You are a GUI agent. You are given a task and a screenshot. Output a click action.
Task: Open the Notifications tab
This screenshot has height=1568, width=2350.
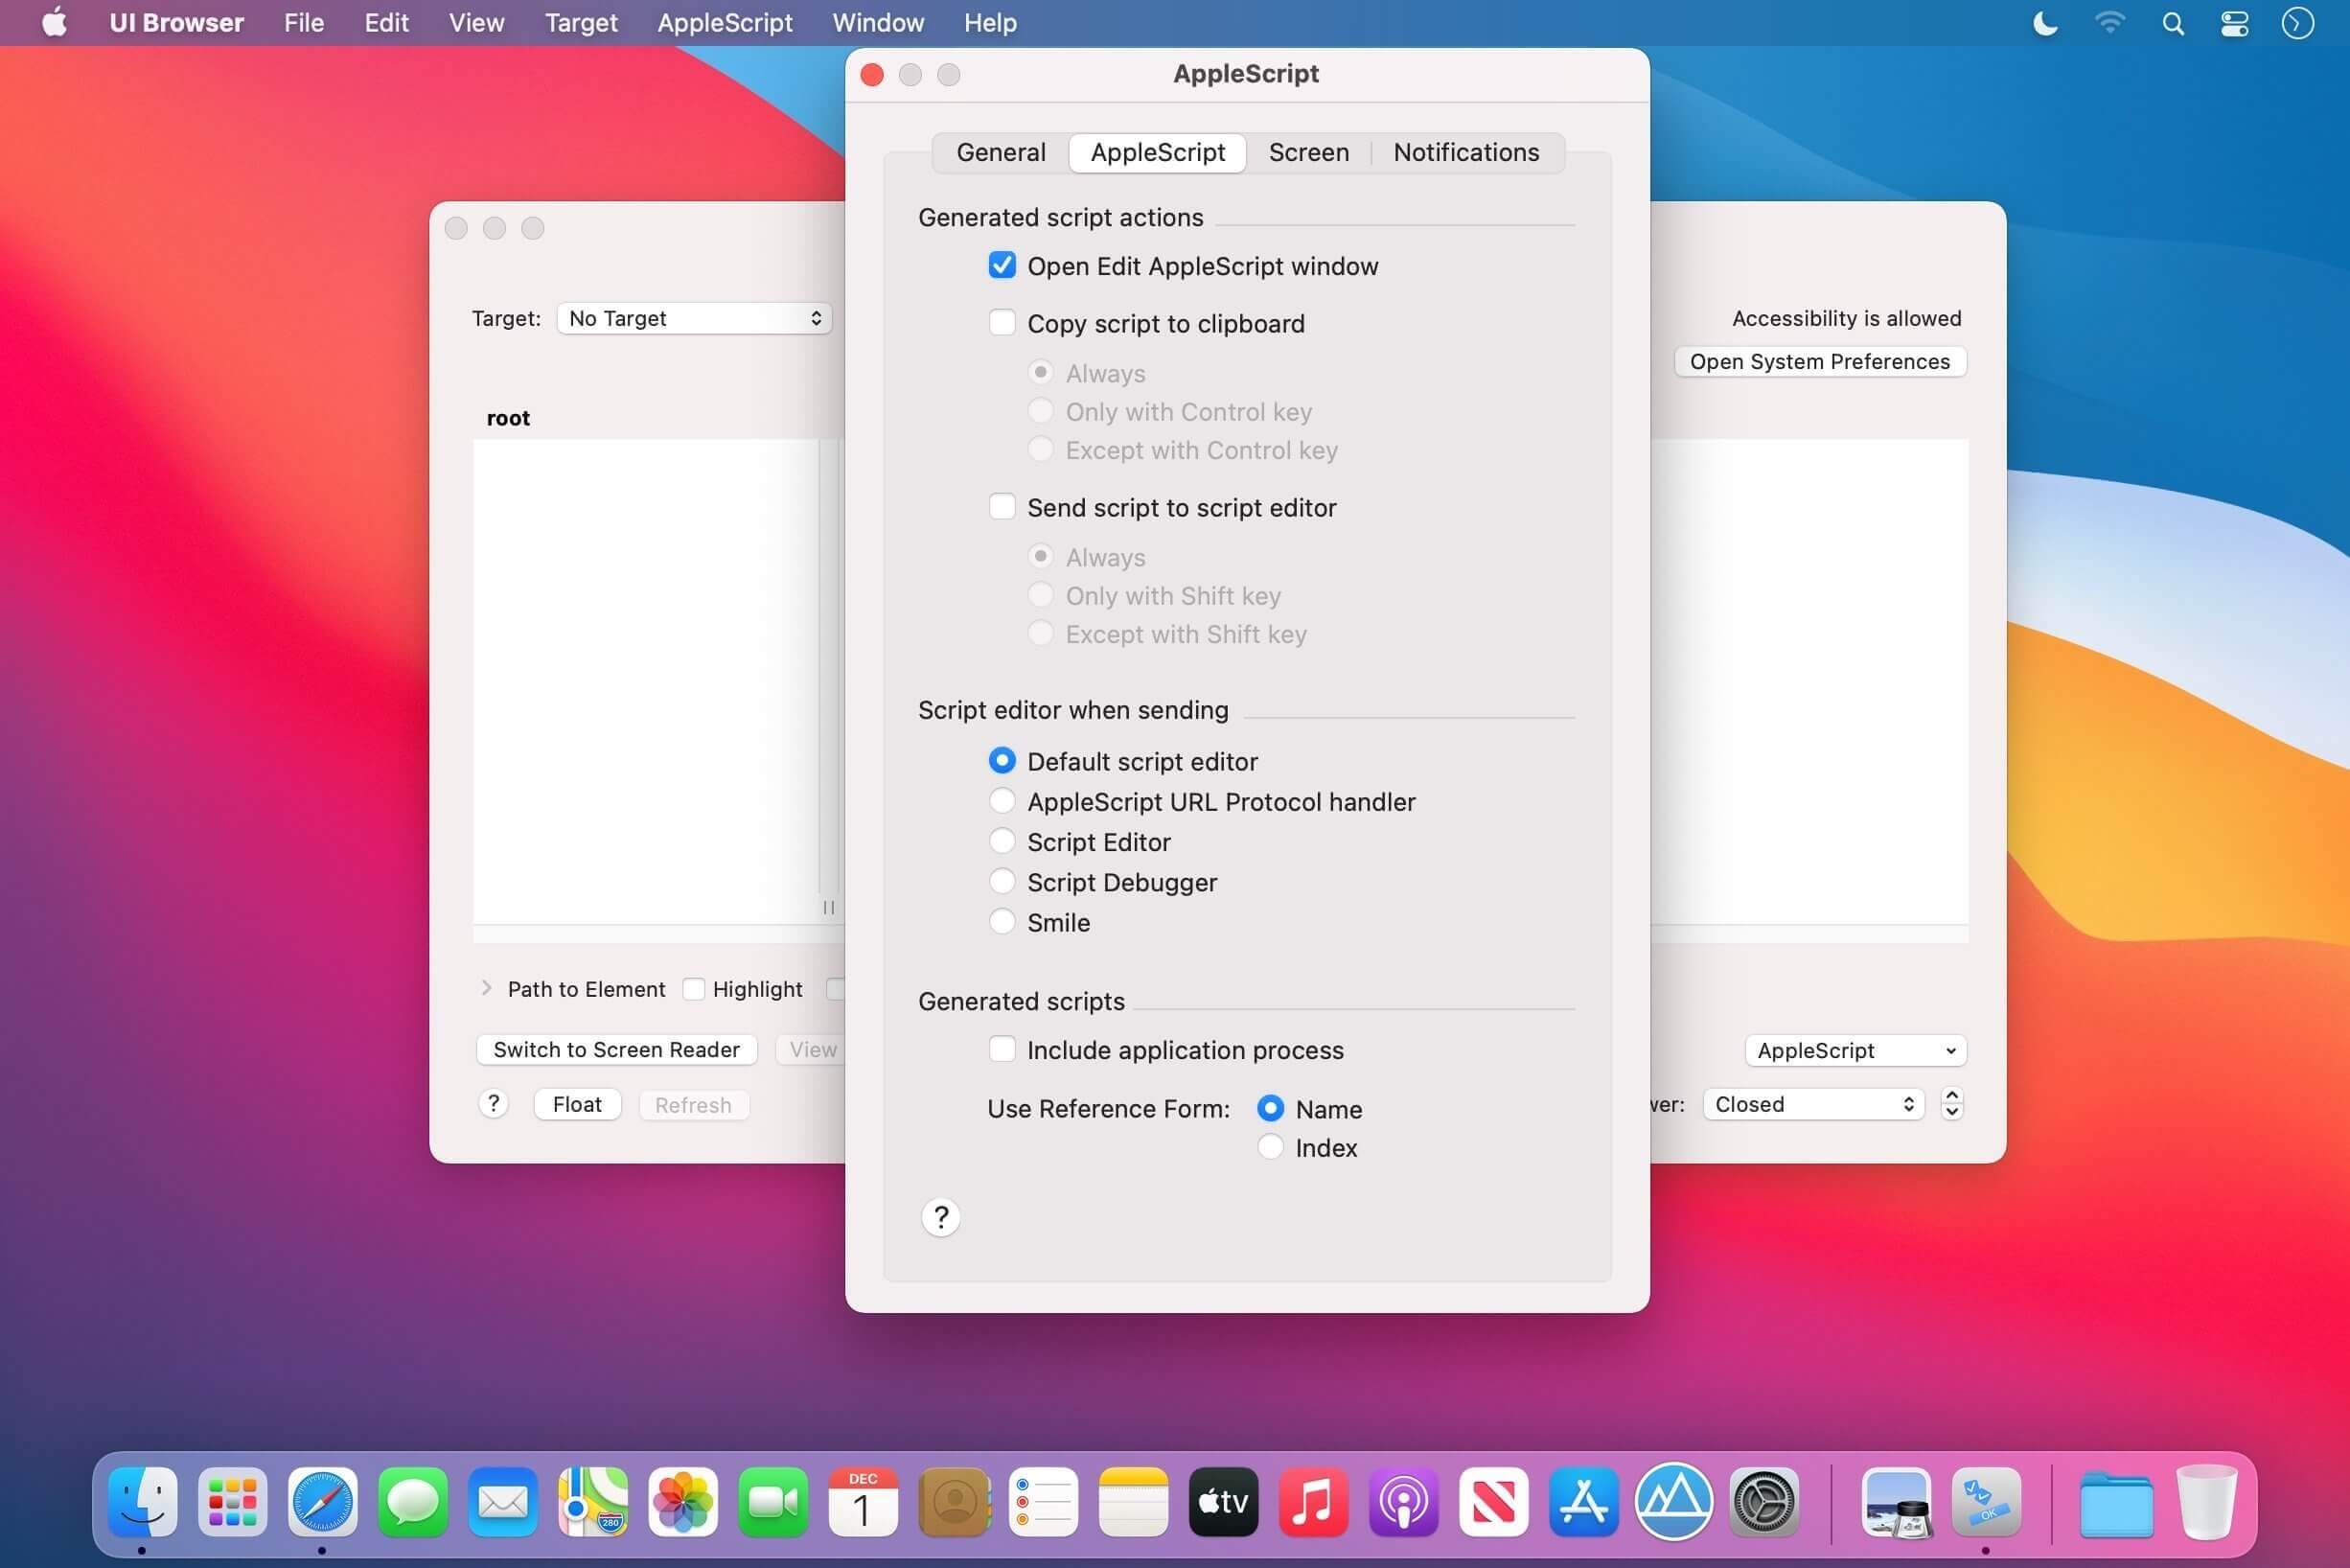coord(1466,152)
